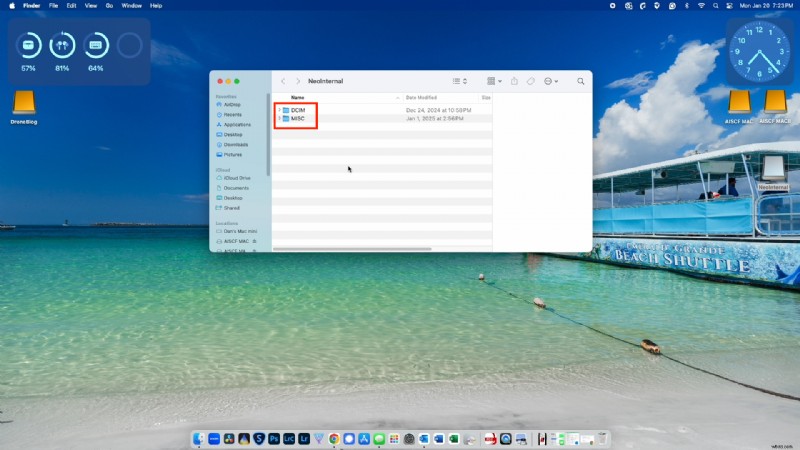Open Photoshop from the Dock
This screenshot has width=800, height=450.
[273, 439]
